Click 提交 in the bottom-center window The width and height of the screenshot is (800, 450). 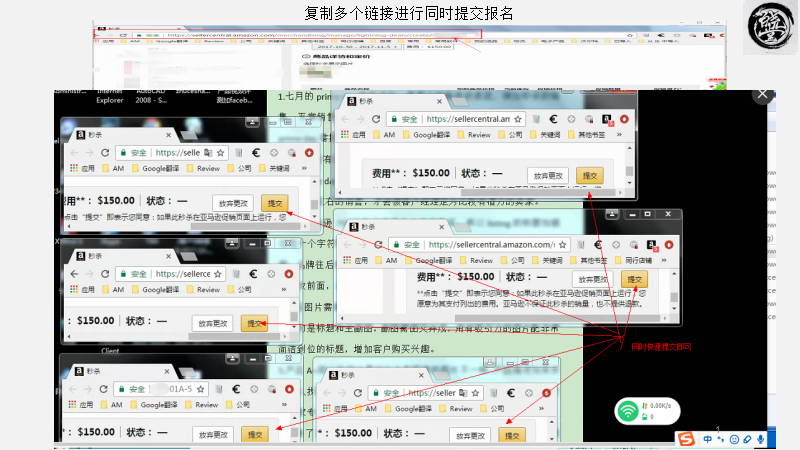[512, 435]
